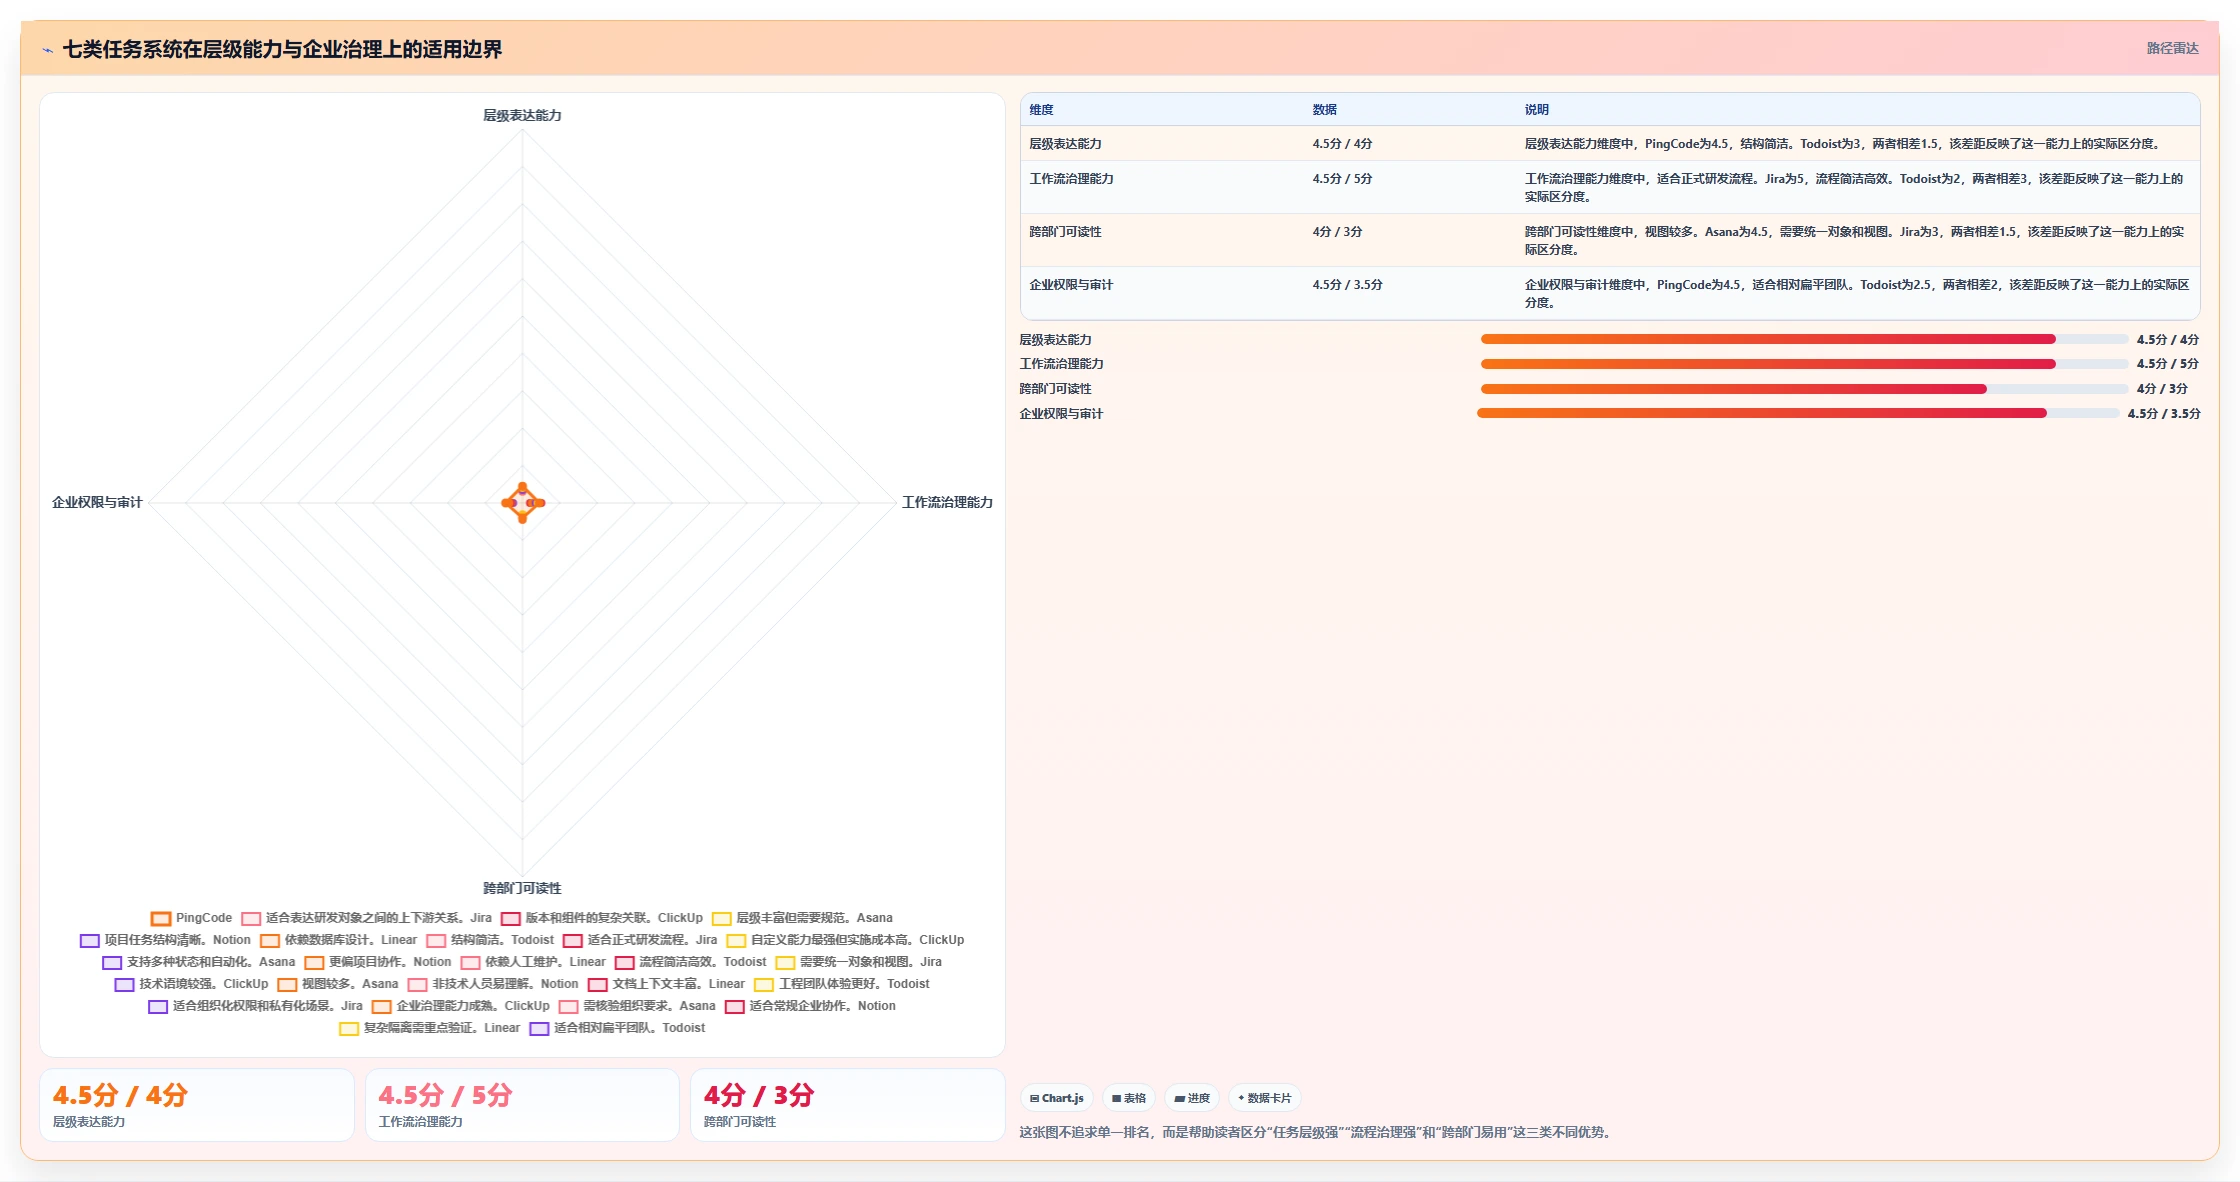Toggle legend item 适合相对扁平团队。Todoist
Viewport: 2240px width, 1182px height.
[617, 1028]
